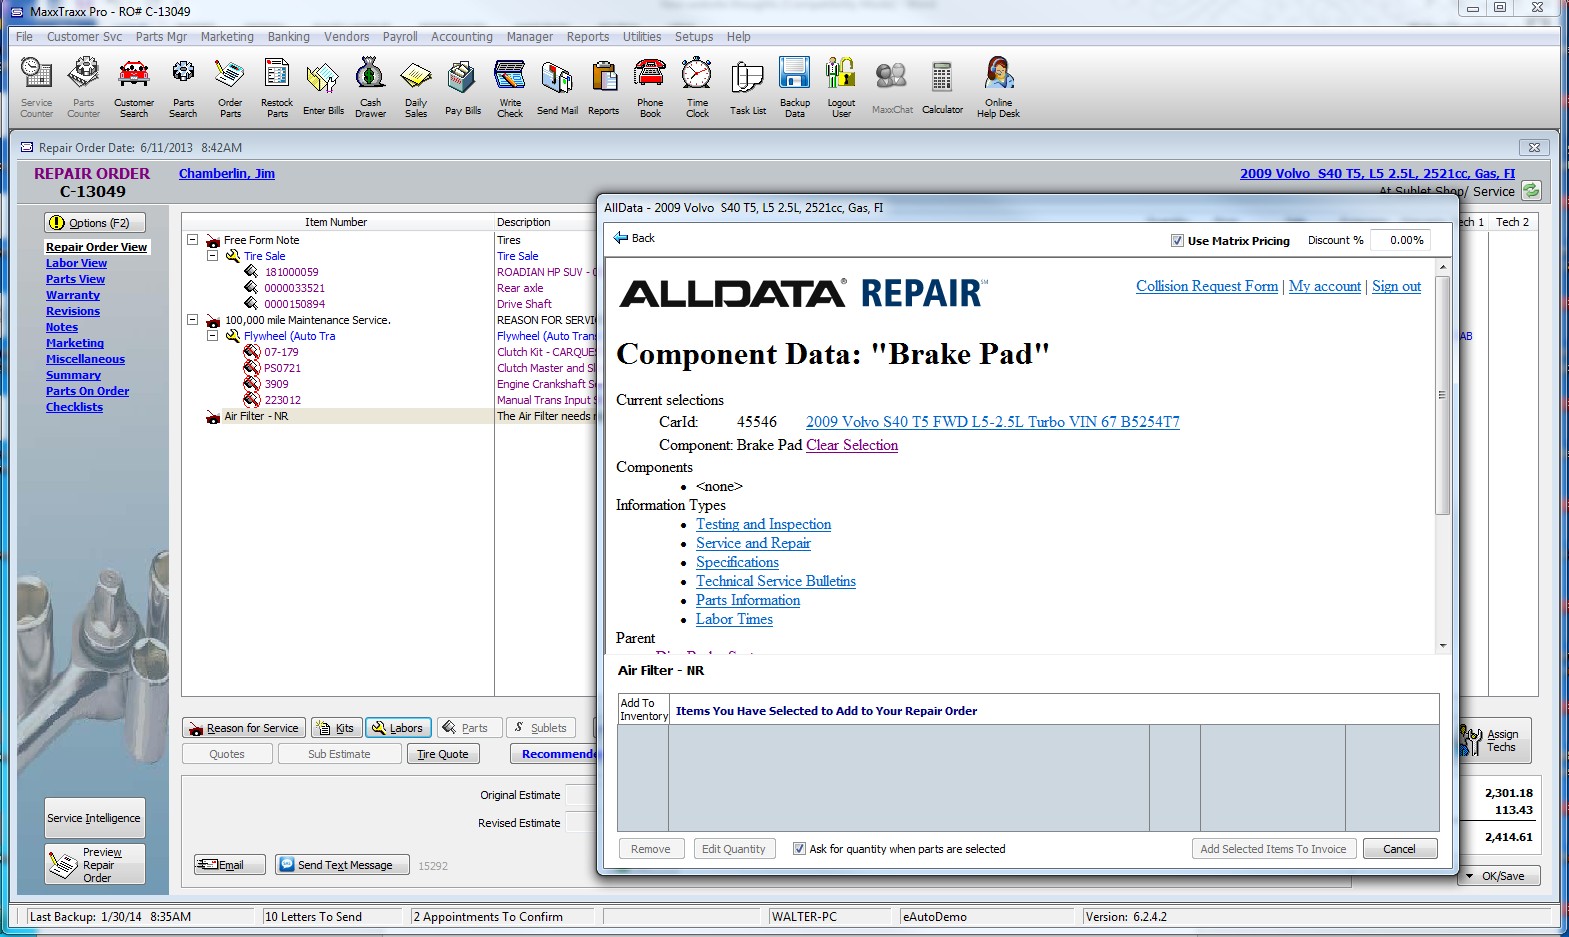Open the Utilities menu
The height and width of the screenshot is (937, 1569).
[x=641, y=37]
